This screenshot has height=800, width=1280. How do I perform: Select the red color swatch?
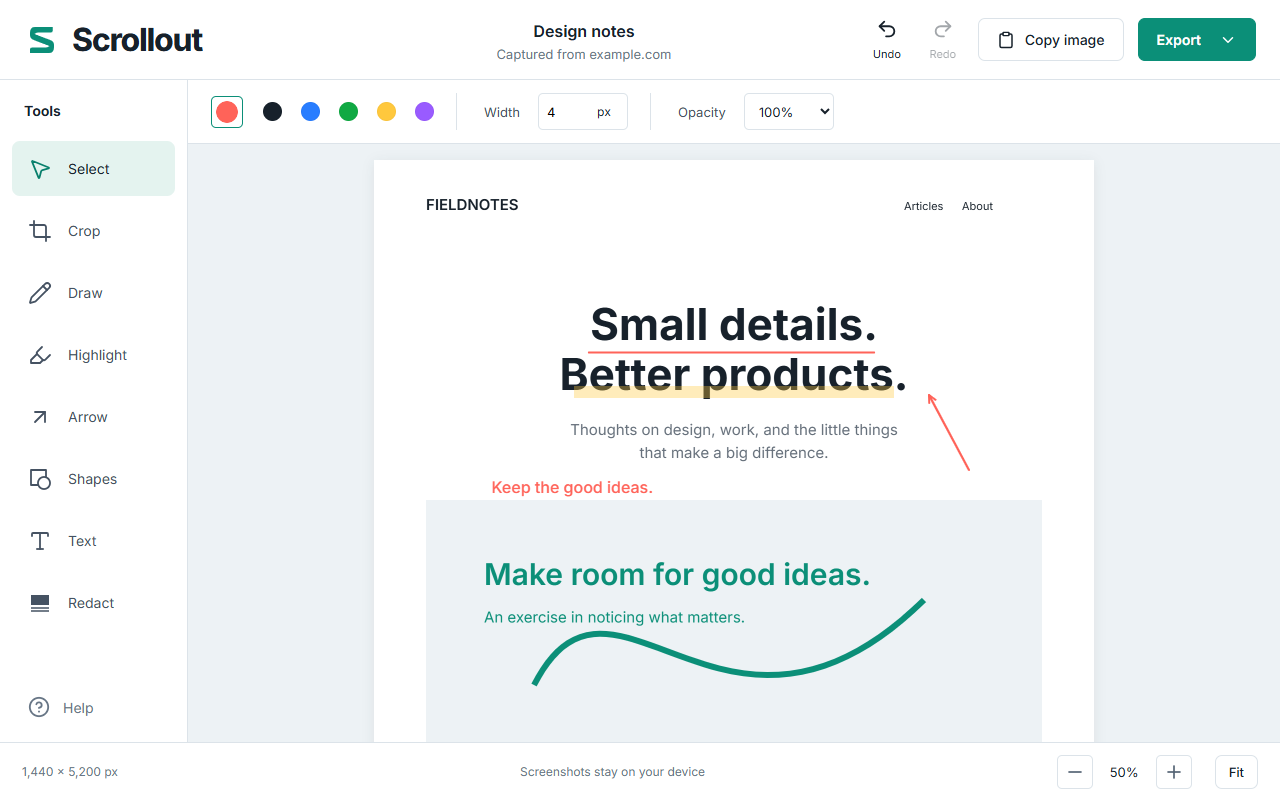coord(227,112)
